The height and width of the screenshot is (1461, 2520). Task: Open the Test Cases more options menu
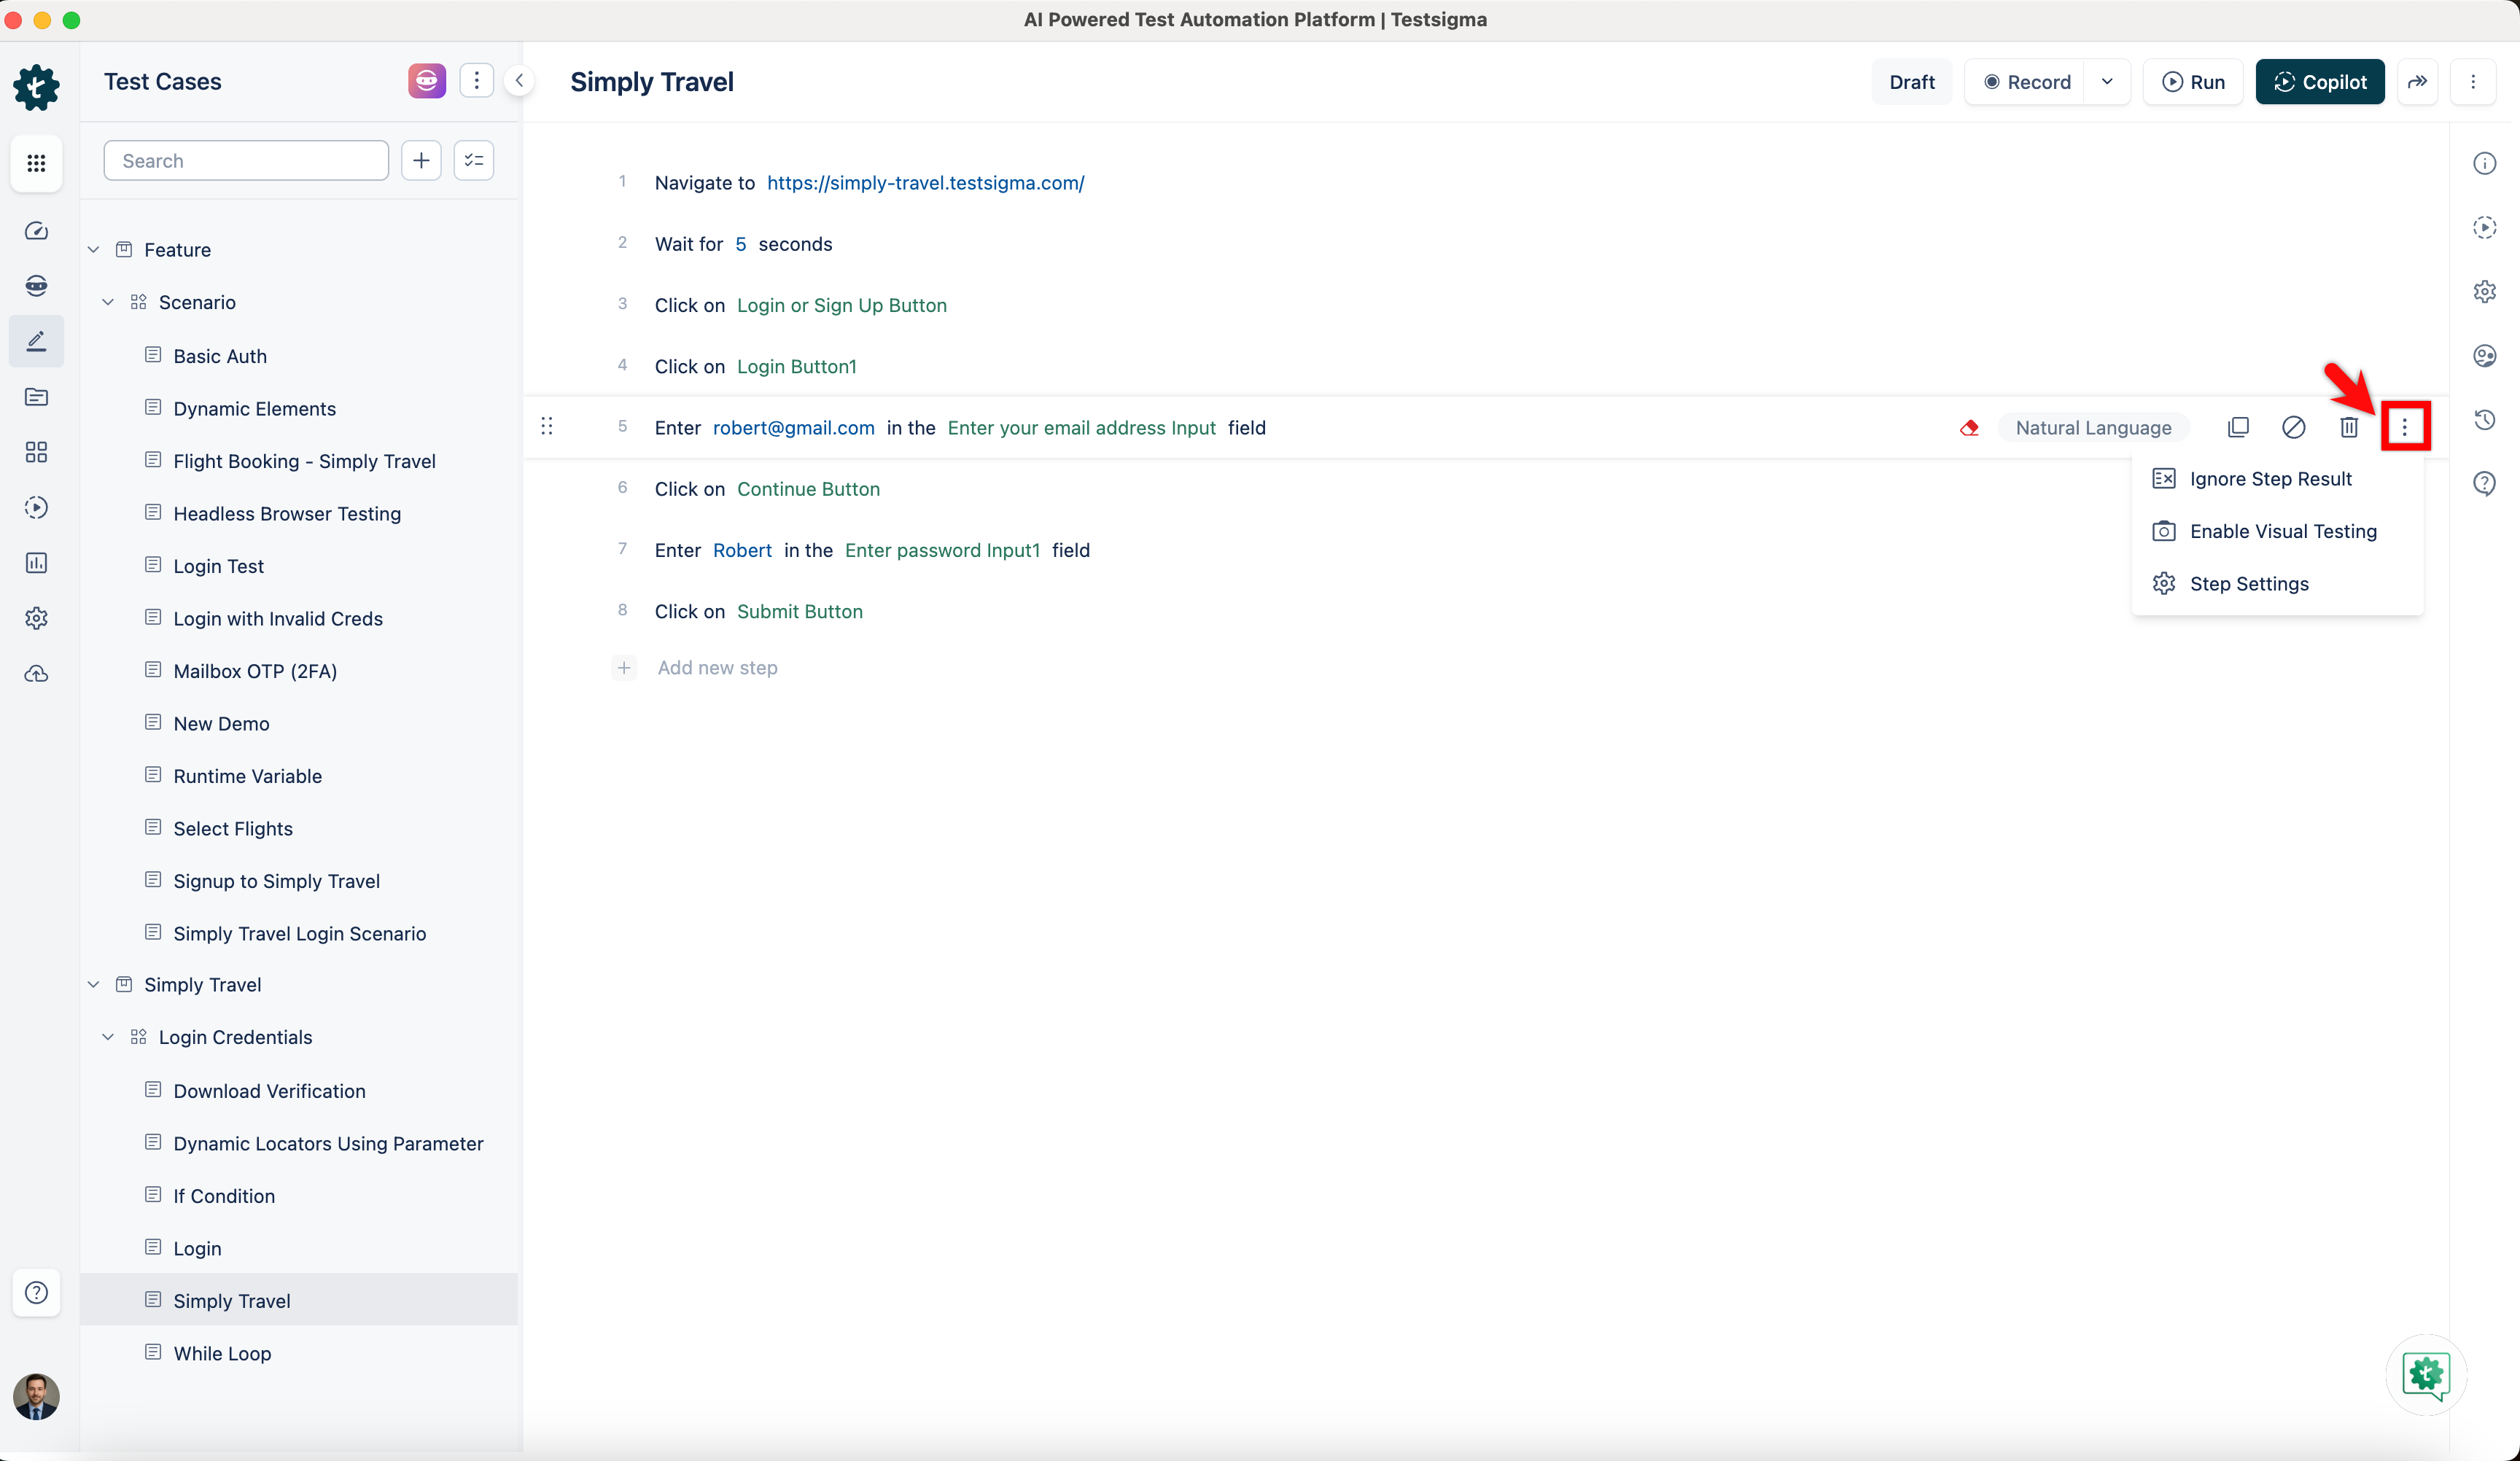477,81
